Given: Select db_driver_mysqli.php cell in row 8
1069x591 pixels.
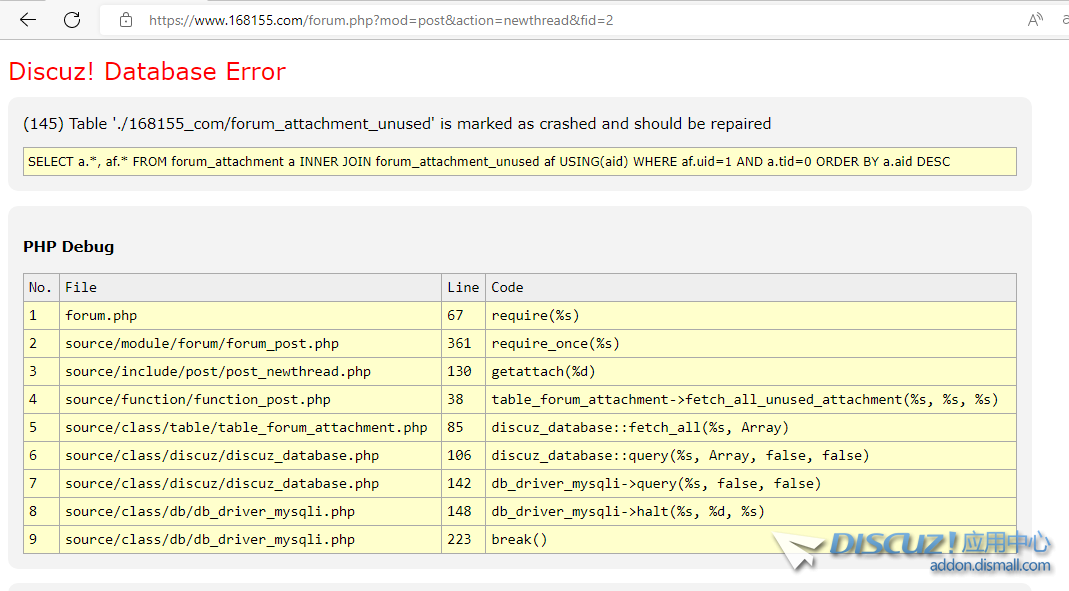Looking at the screenshot, I should (250, 511).
